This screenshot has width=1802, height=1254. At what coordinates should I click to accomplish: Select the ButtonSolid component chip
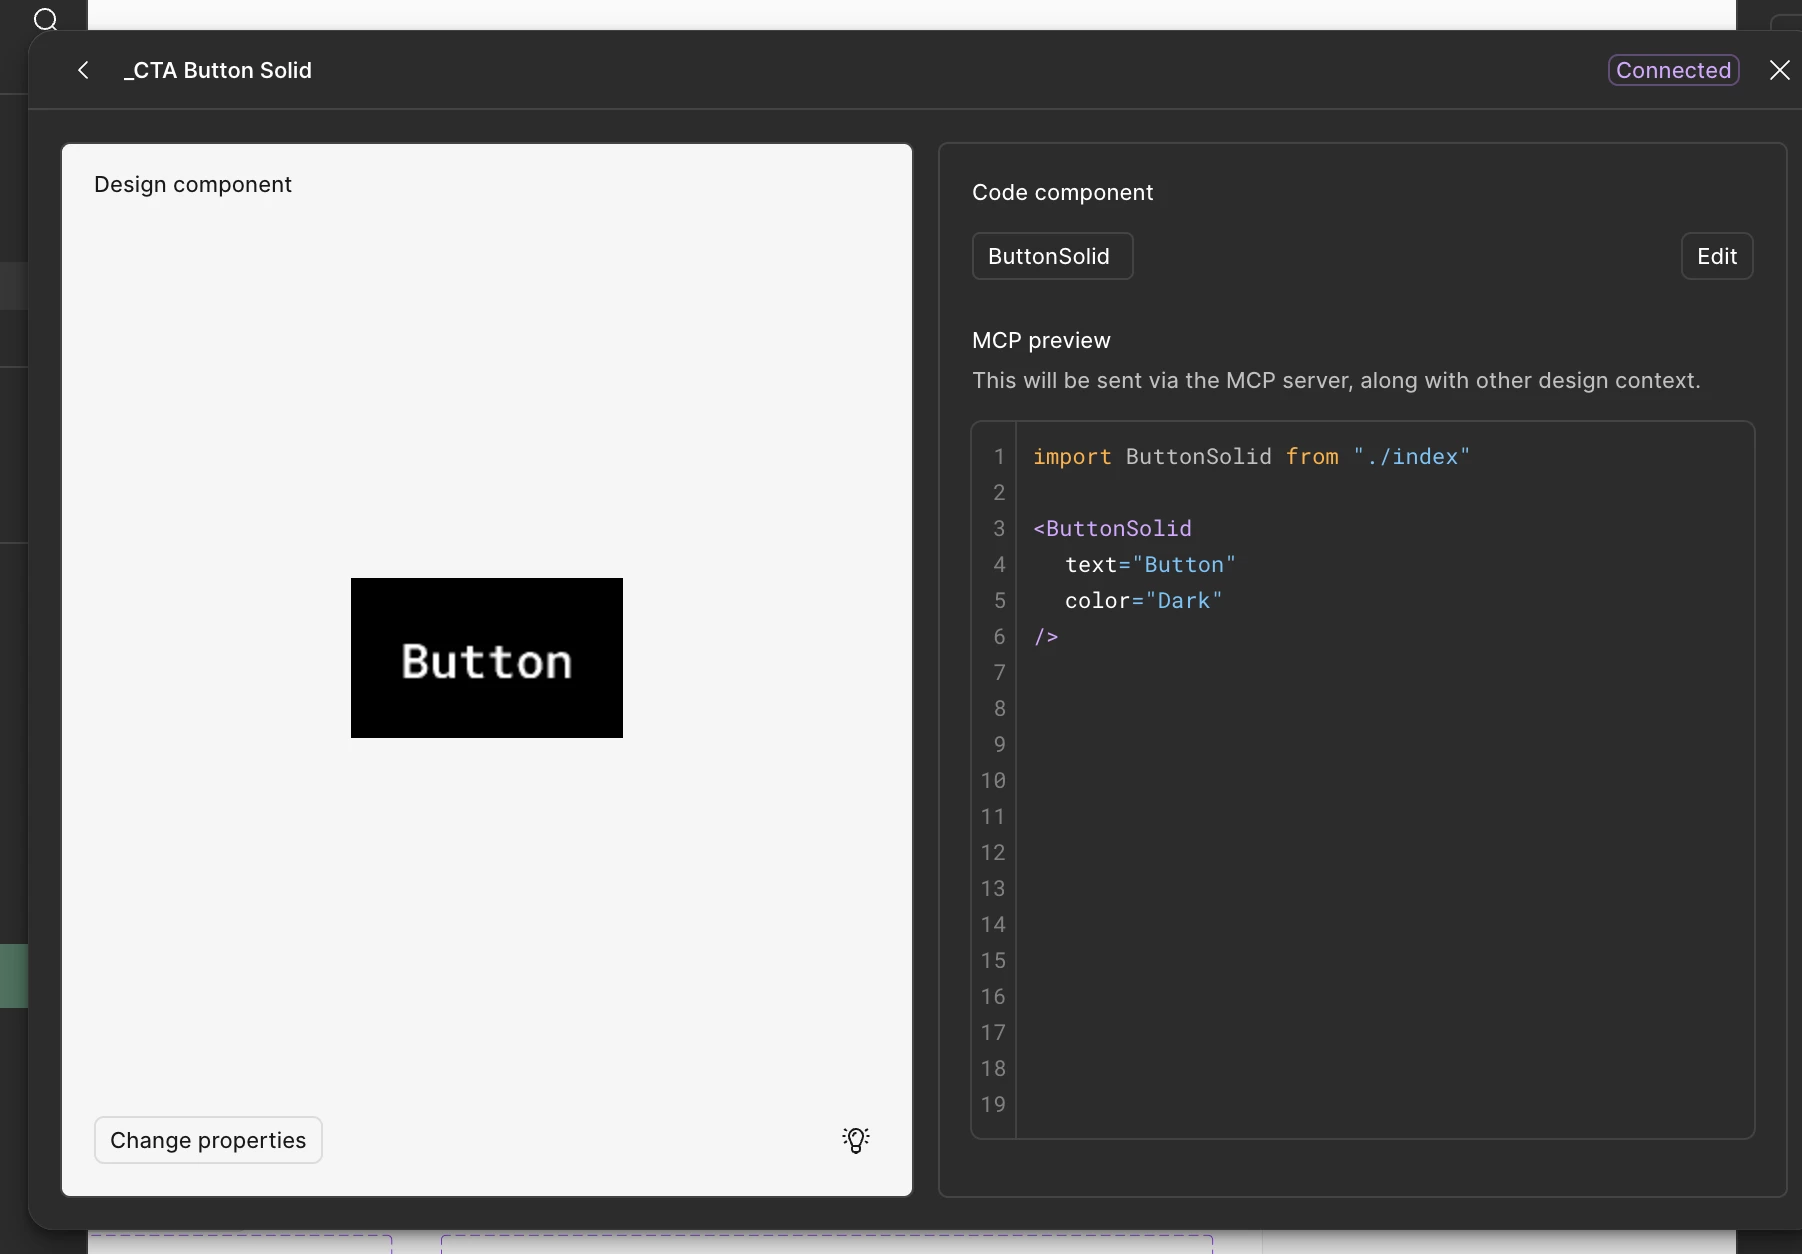click(1052, 256)
